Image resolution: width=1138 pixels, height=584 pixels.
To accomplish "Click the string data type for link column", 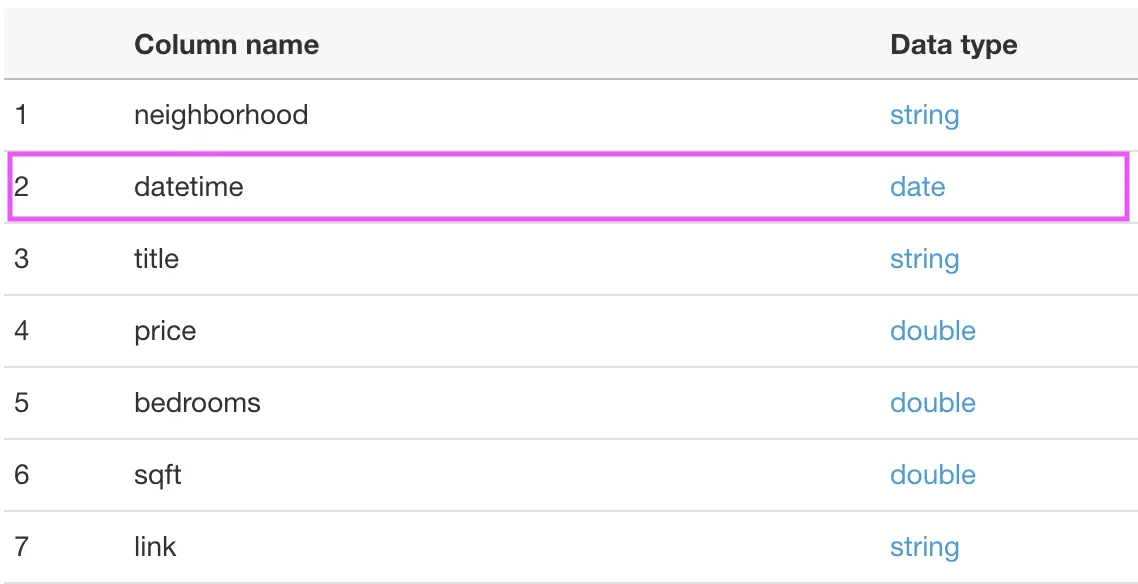I will point(924,547).
